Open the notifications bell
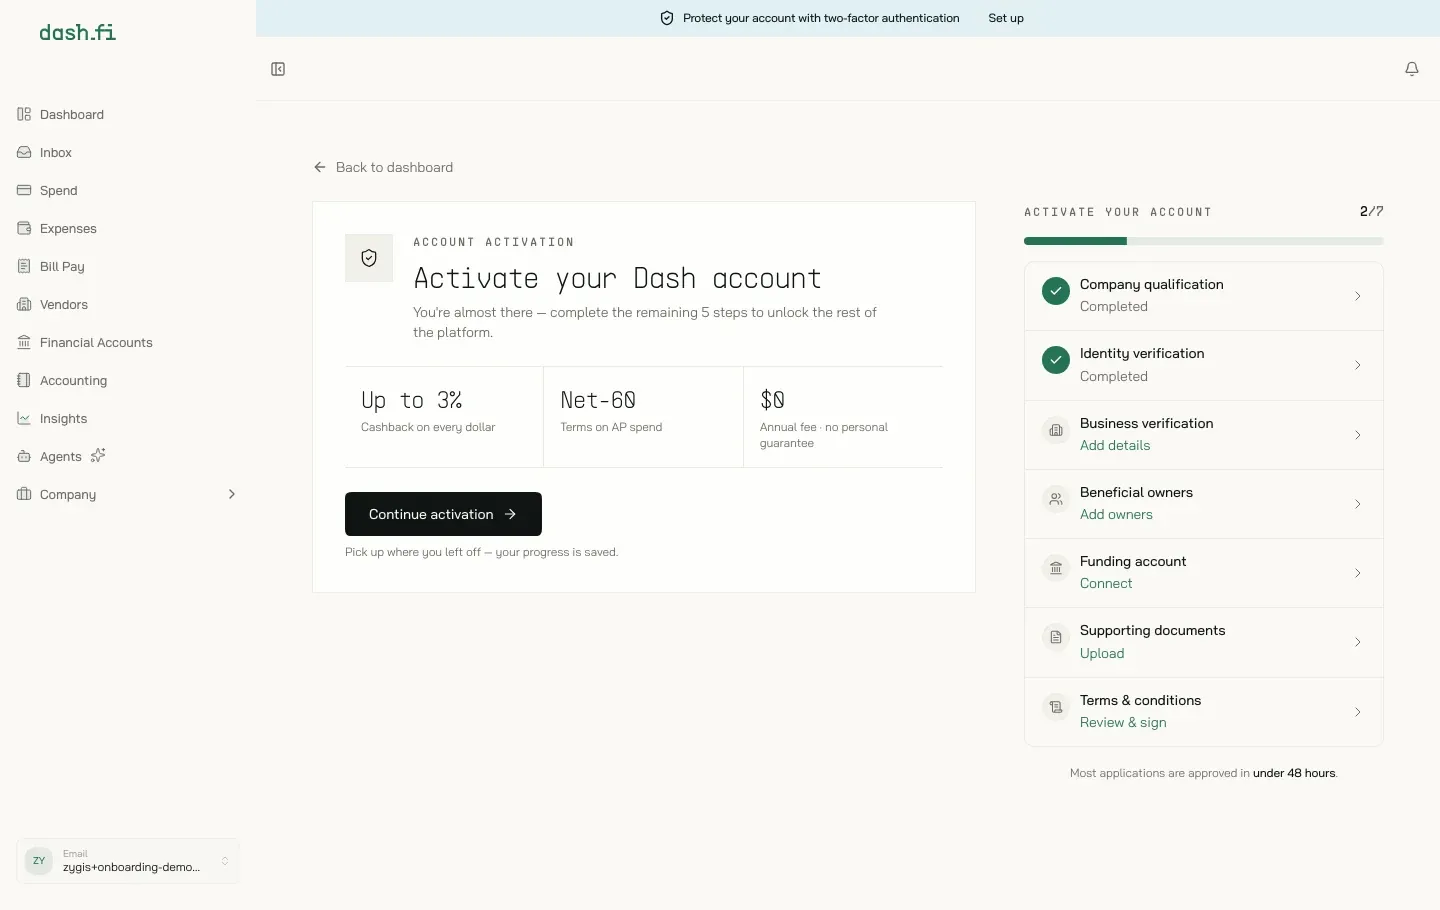This screenshot has width=1440, height=910. (x=1412, y=69)
